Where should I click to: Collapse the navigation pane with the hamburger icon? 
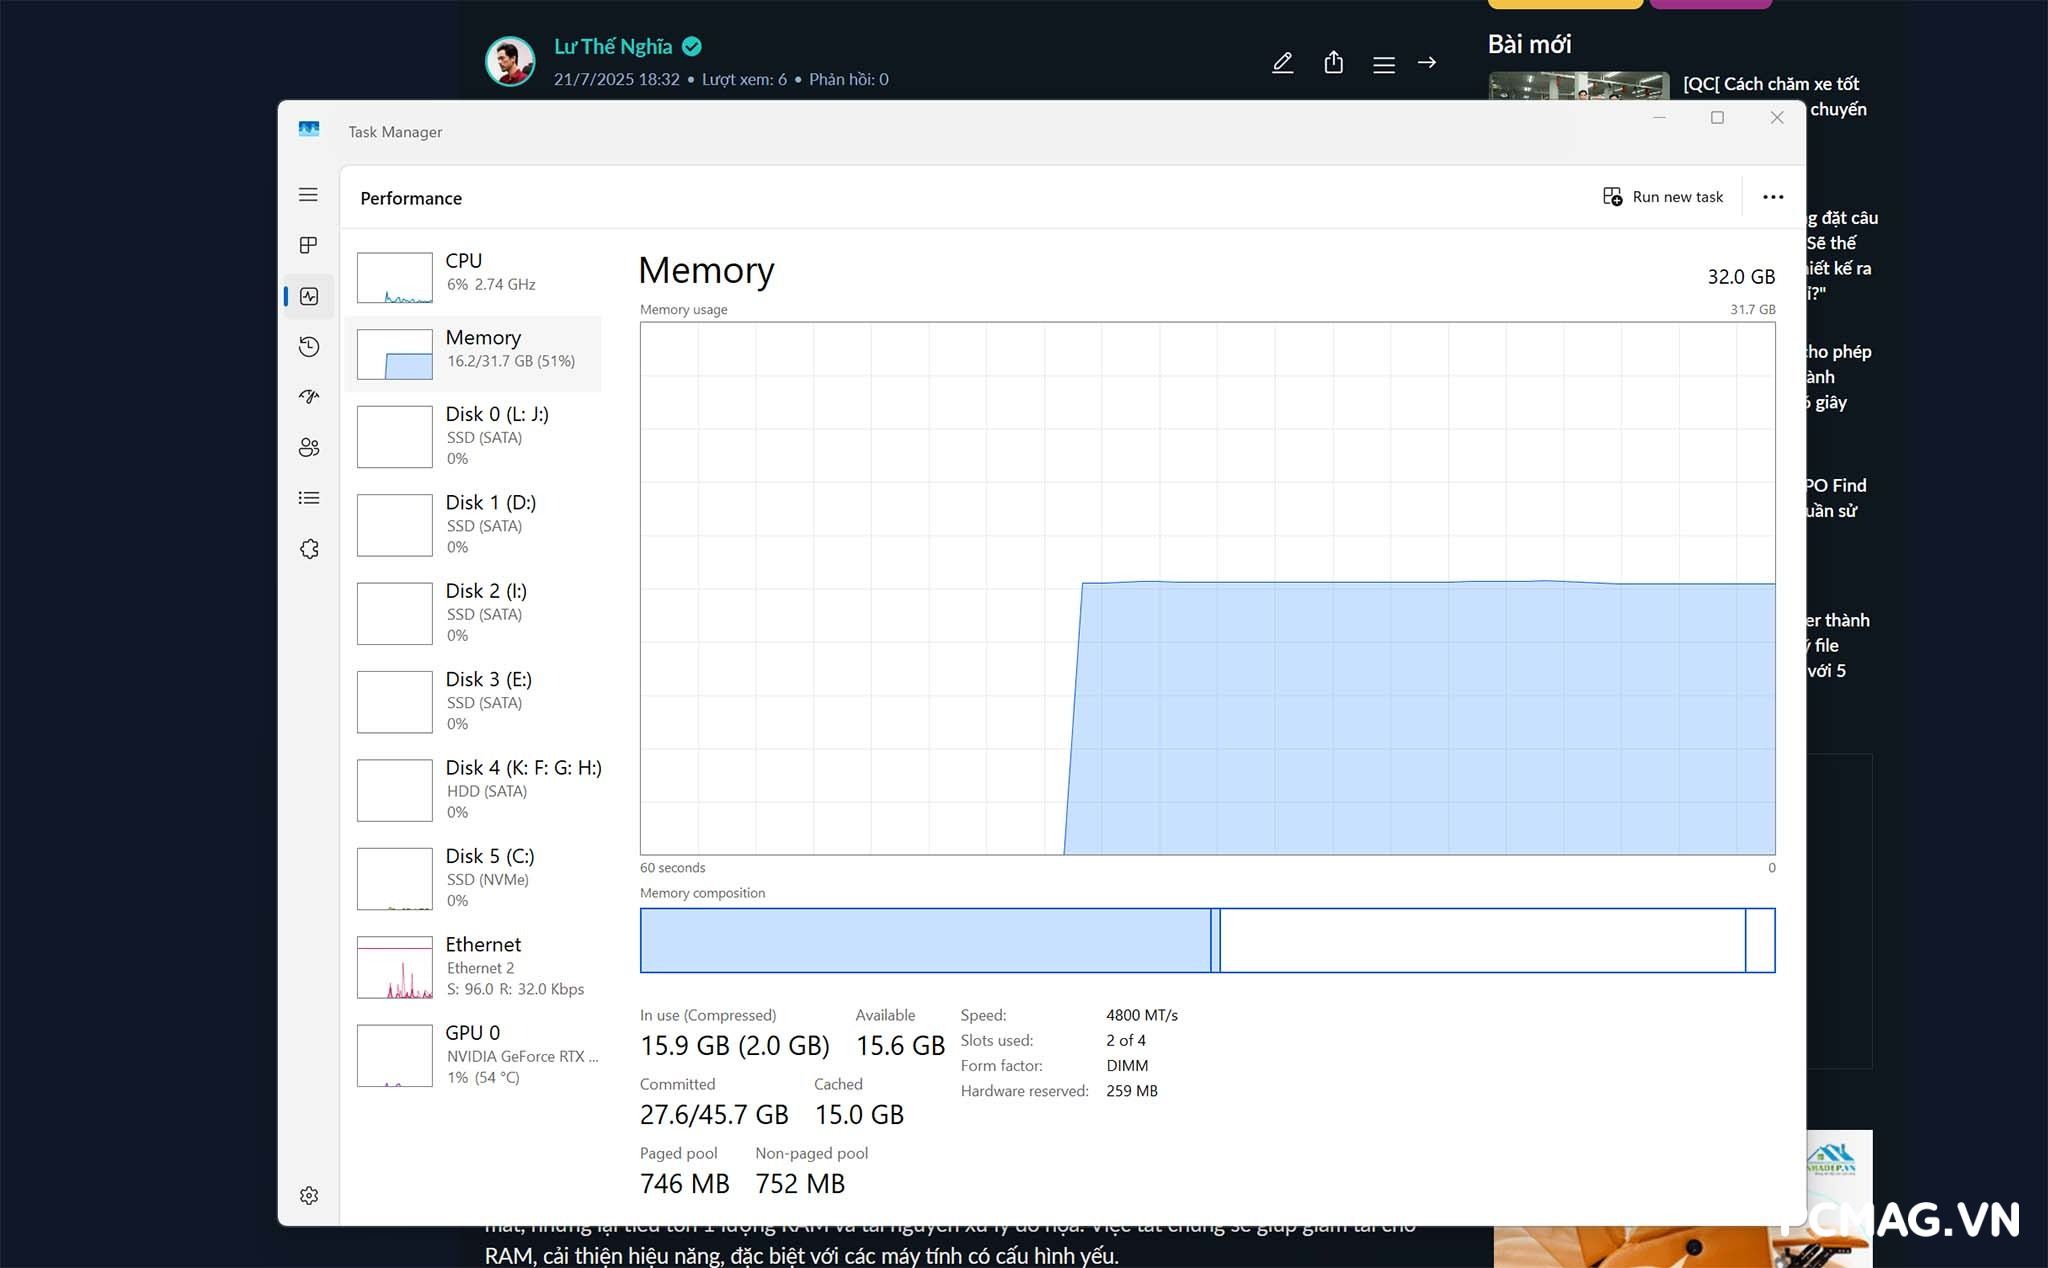pyautogui.click(x=308, y=195)
